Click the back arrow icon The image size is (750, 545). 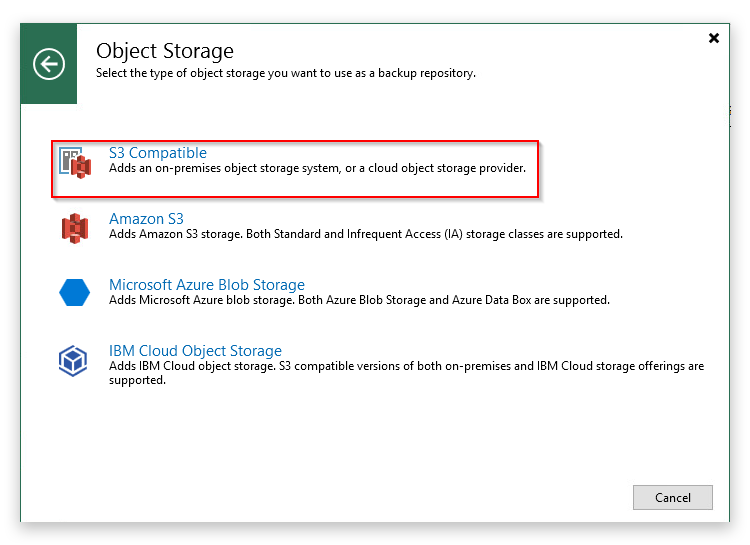pyautogui.click(x=49, y=64)
